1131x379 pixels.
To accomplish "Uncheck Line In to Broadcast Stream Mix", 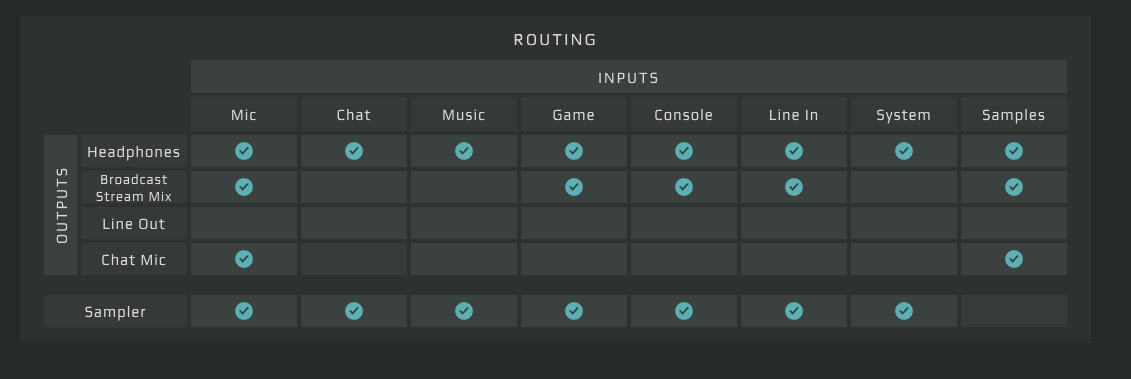I will 793,187.
